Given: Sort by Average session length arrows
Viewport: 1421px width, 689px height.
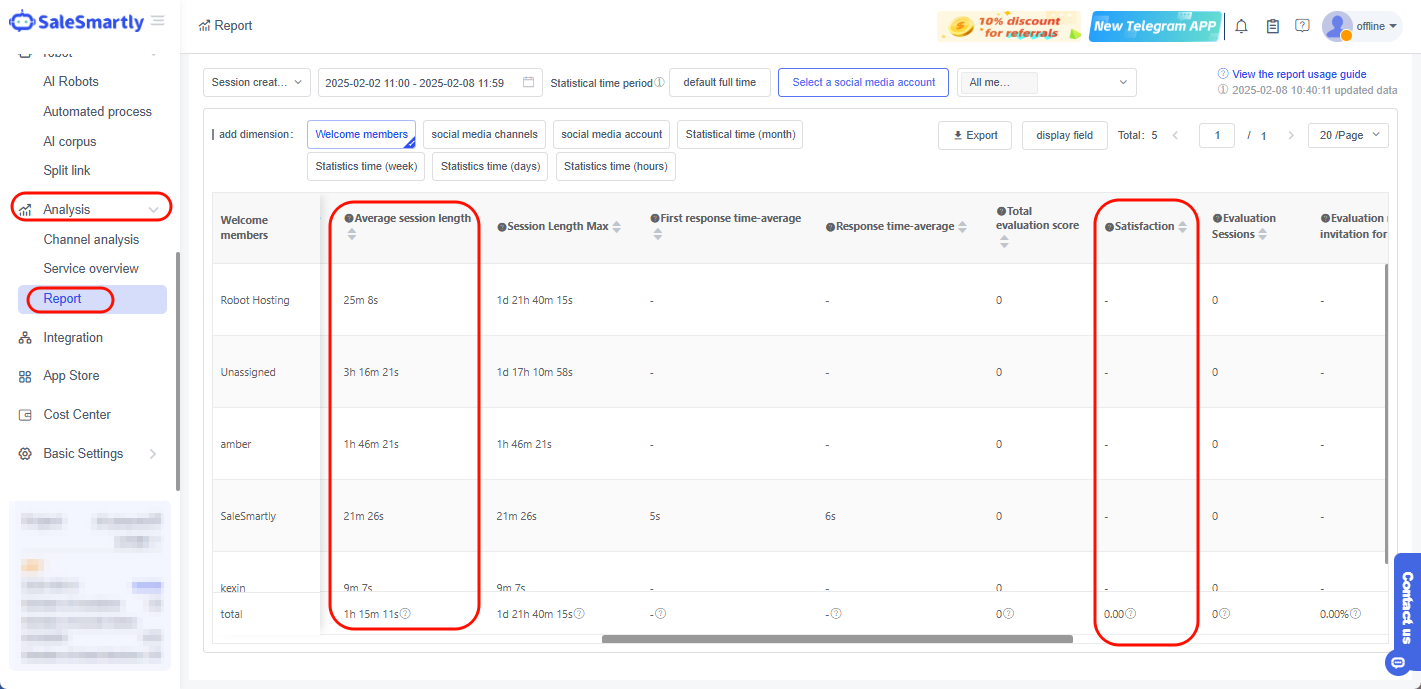Looking at the screenshot, I should tap(351, 234).
